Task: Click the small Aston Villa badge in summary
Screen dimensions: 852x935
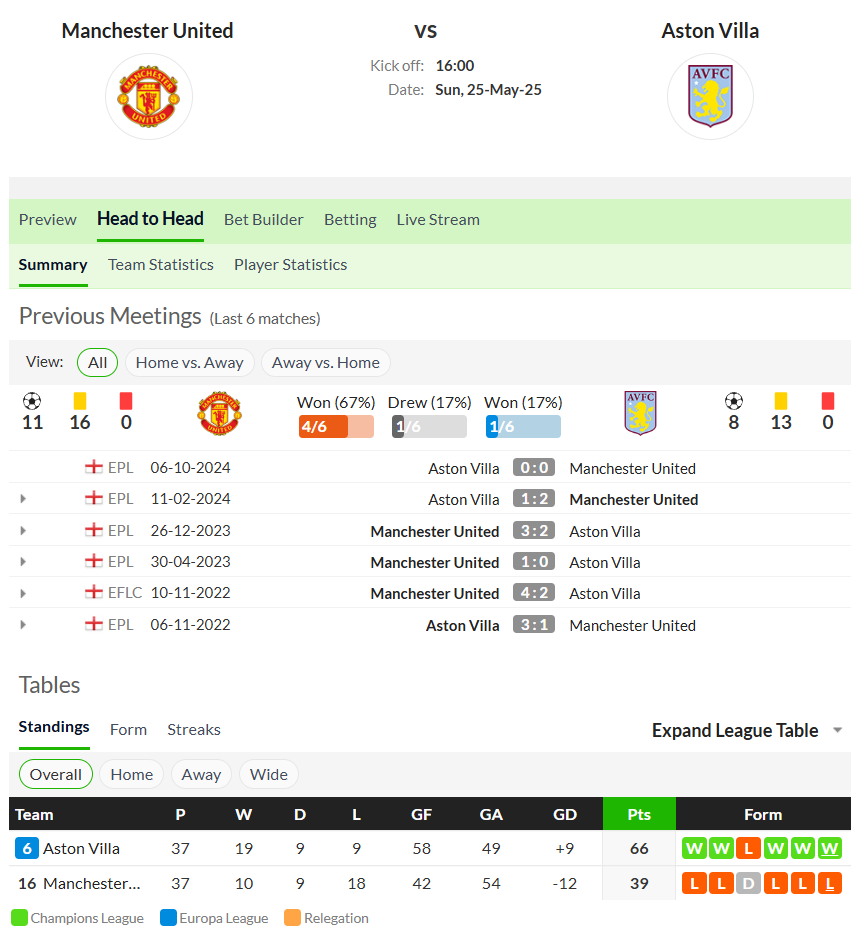Action: click(640, 413)
